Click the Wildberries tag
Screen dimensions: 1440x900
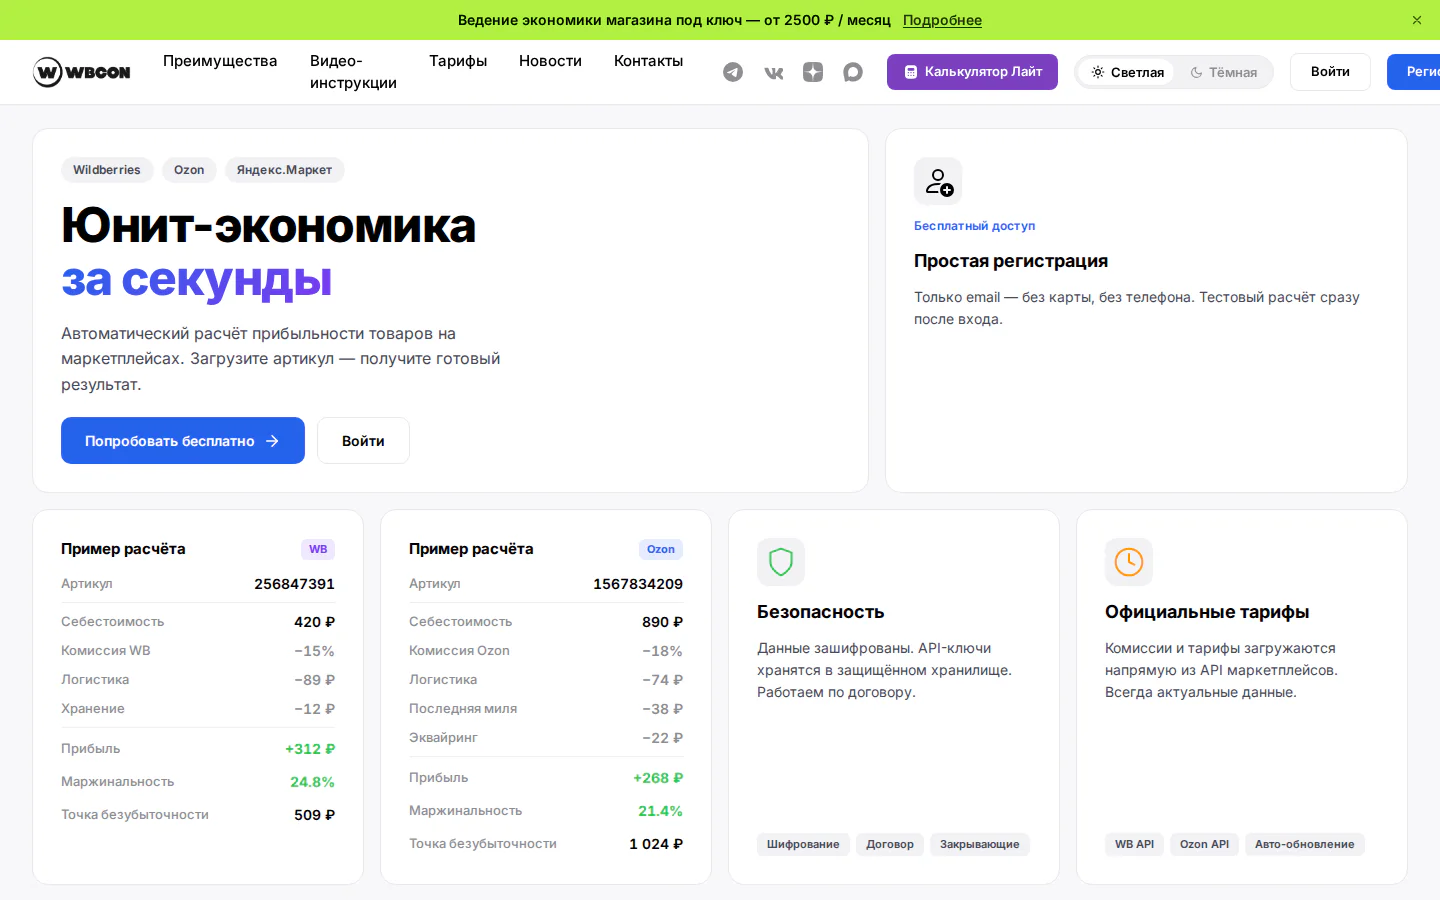[x=107, y=170]
